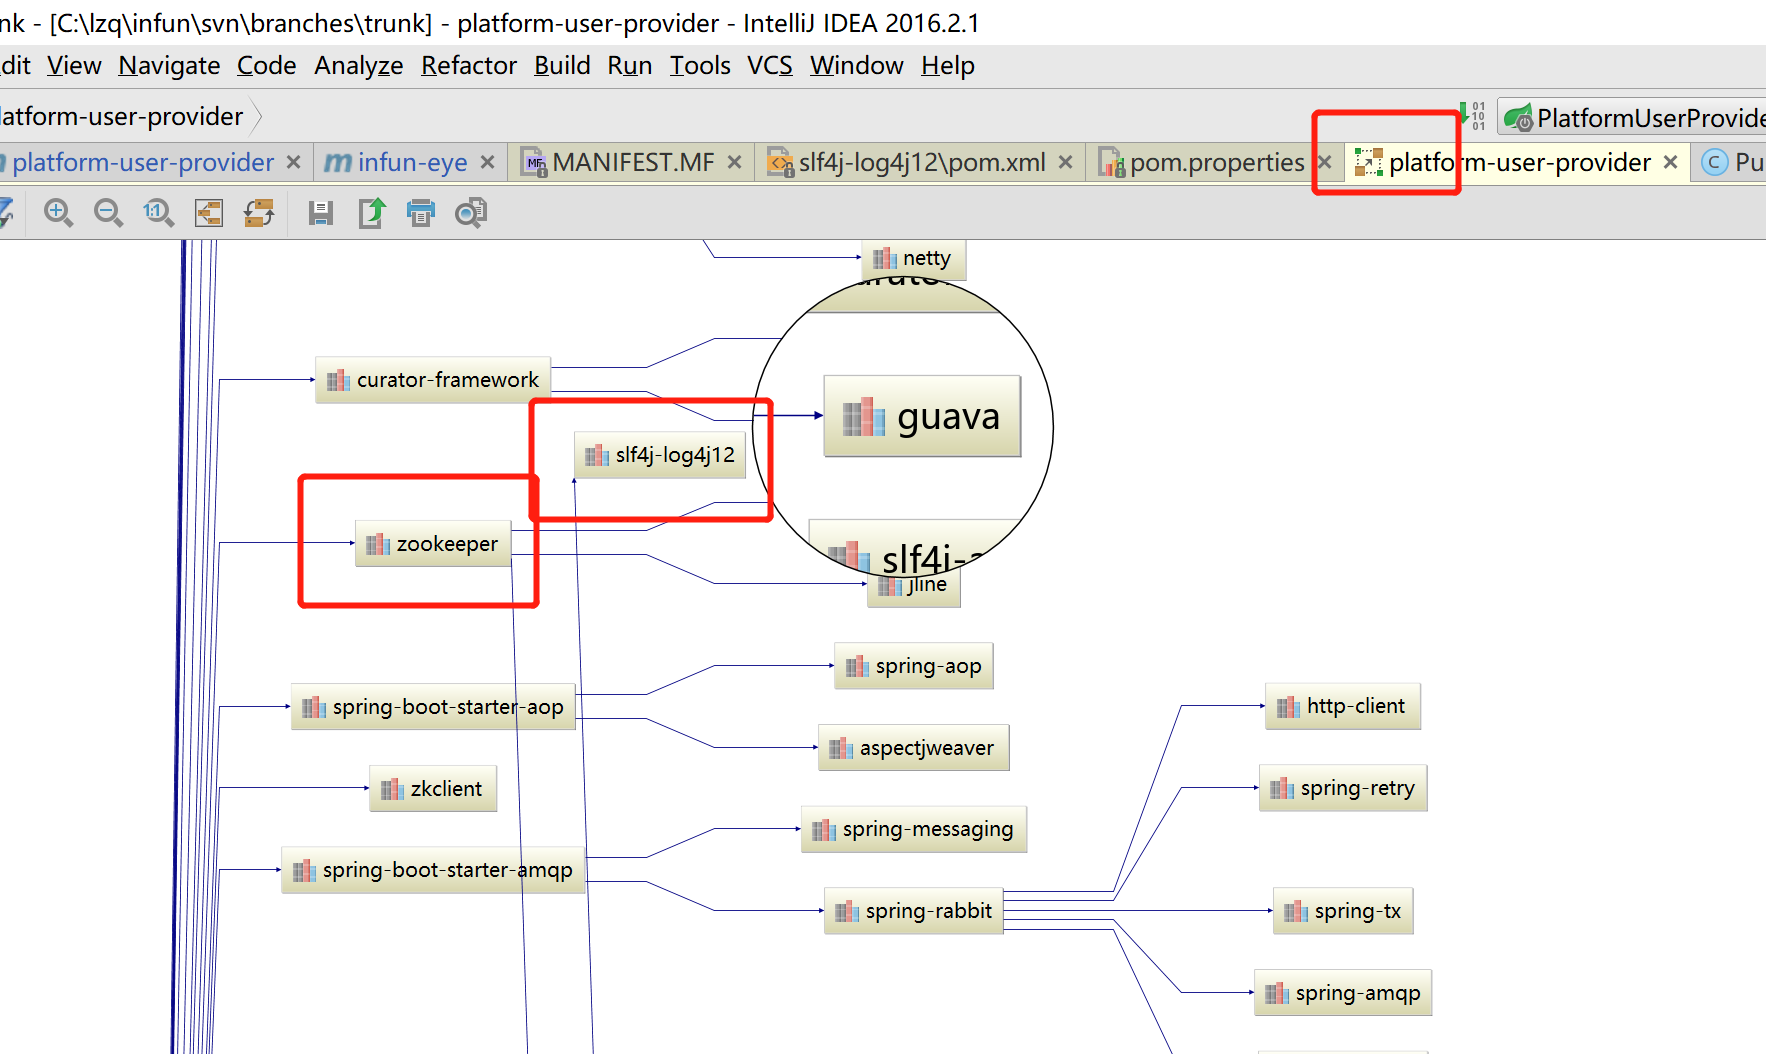Open the Code menu
1766x1054 pixels.
266,66
